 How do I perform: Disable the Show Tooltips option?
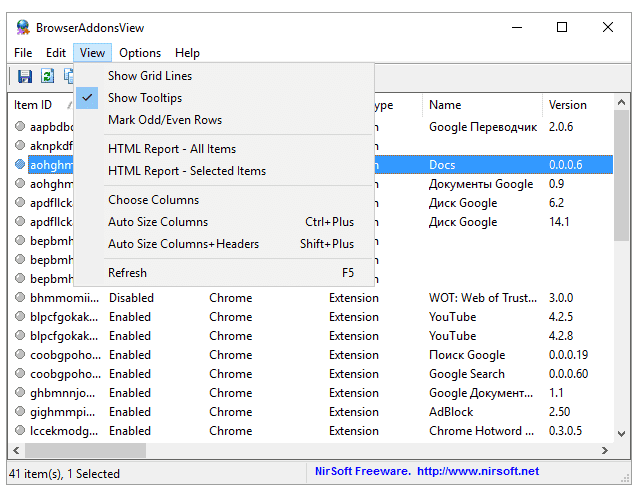point(145,98)
